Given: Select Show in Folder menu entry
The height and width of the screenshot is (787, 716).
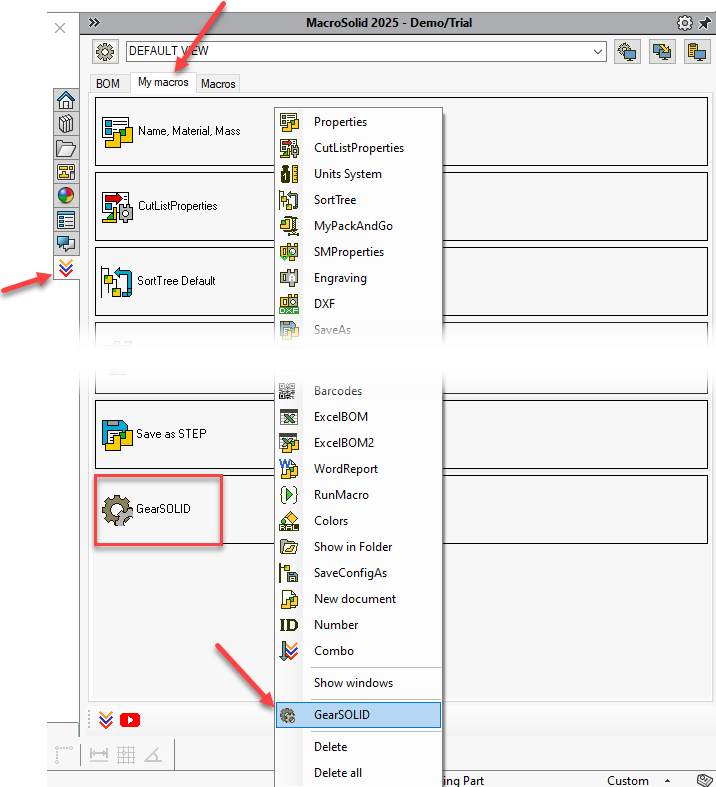Looking at the screenshot, I should 359,547.
